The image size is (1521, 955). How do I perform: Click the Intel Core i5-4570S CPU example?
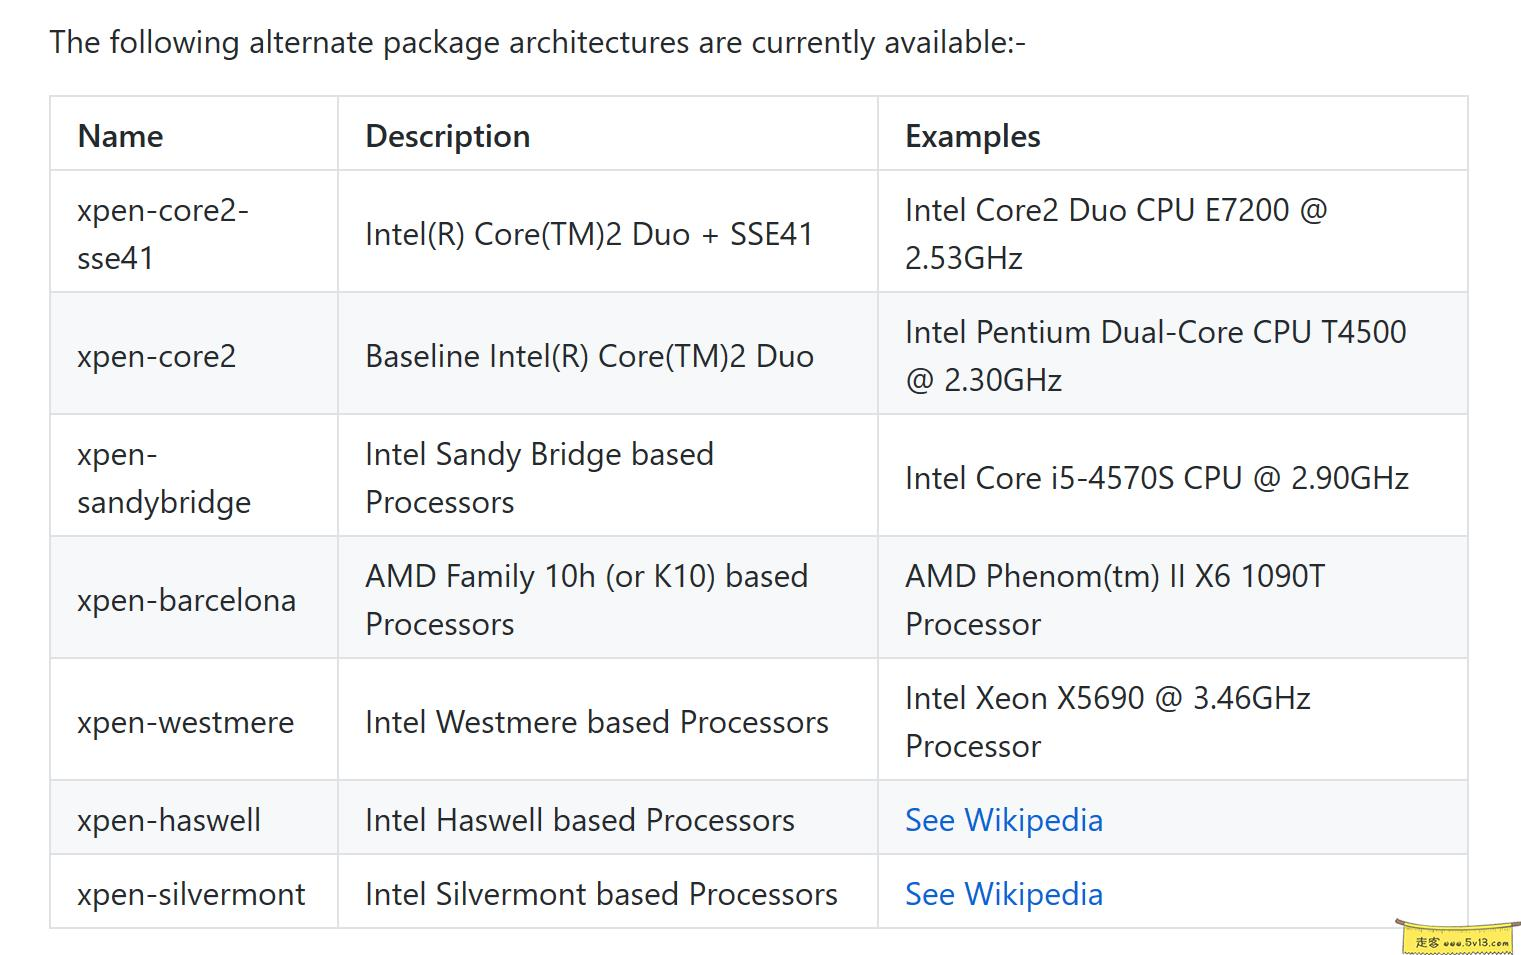1156,478
